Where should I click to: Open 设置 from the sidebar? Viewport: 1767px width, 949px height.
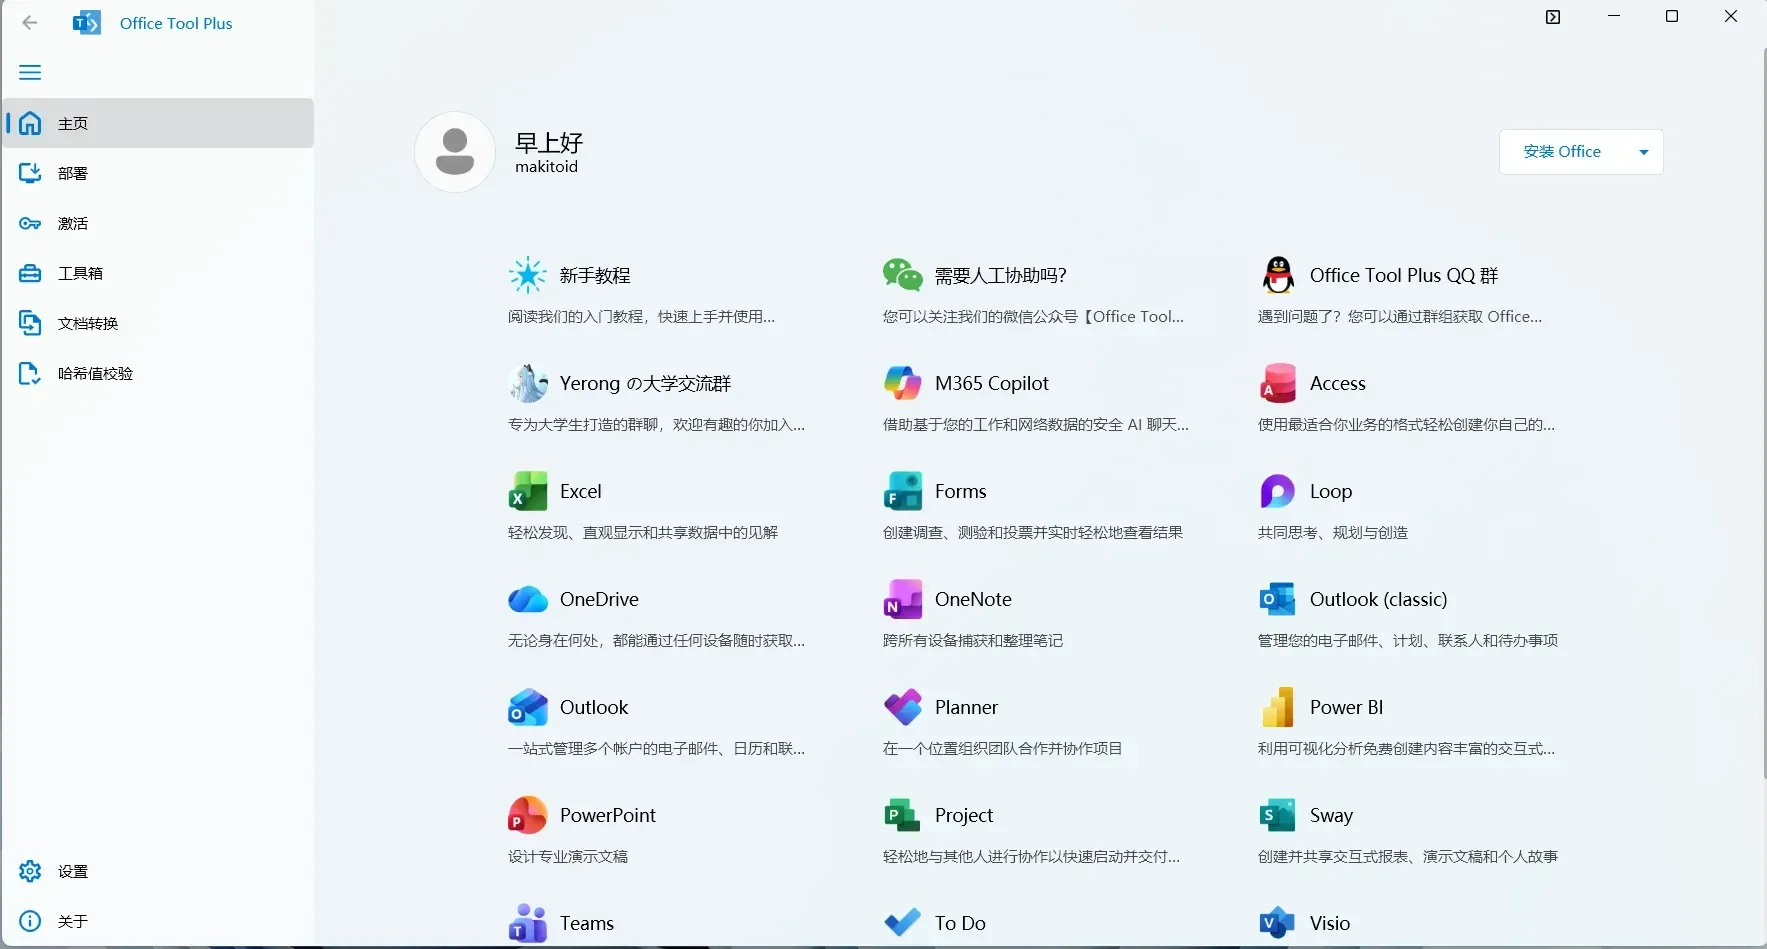point(158,871)
